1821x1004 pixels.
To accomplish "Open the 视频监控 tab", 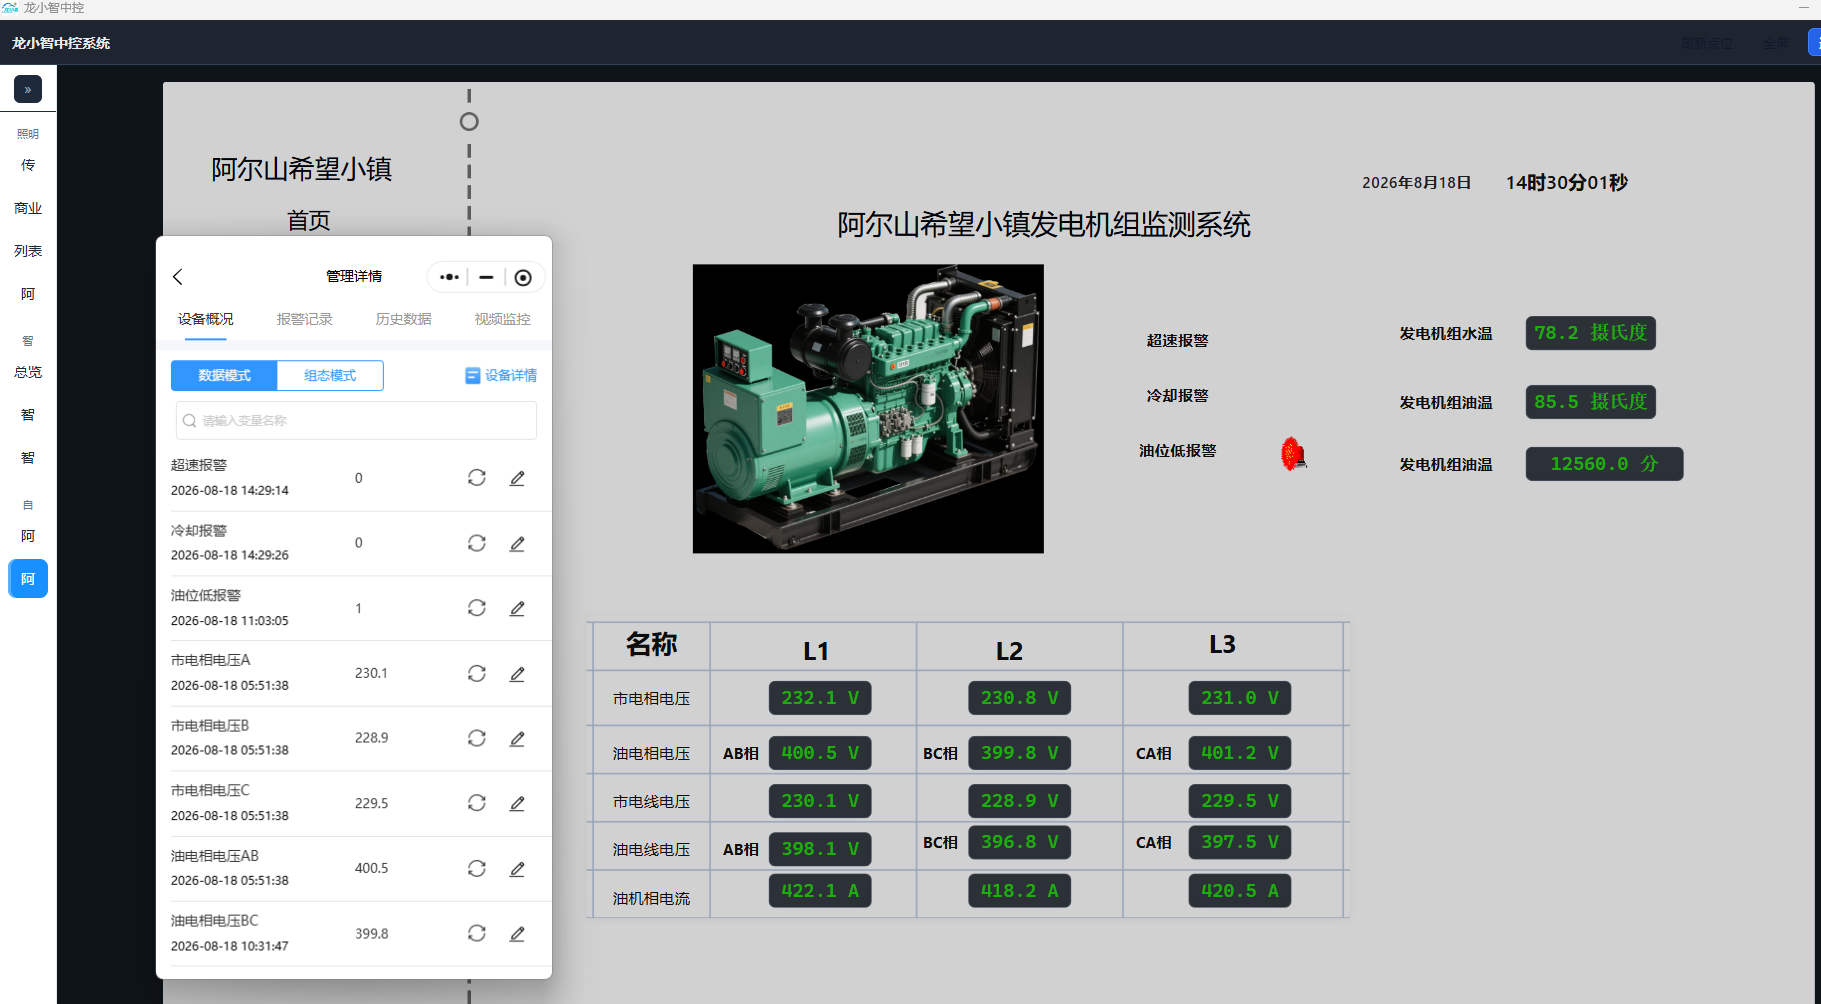I will coord(503,319).
